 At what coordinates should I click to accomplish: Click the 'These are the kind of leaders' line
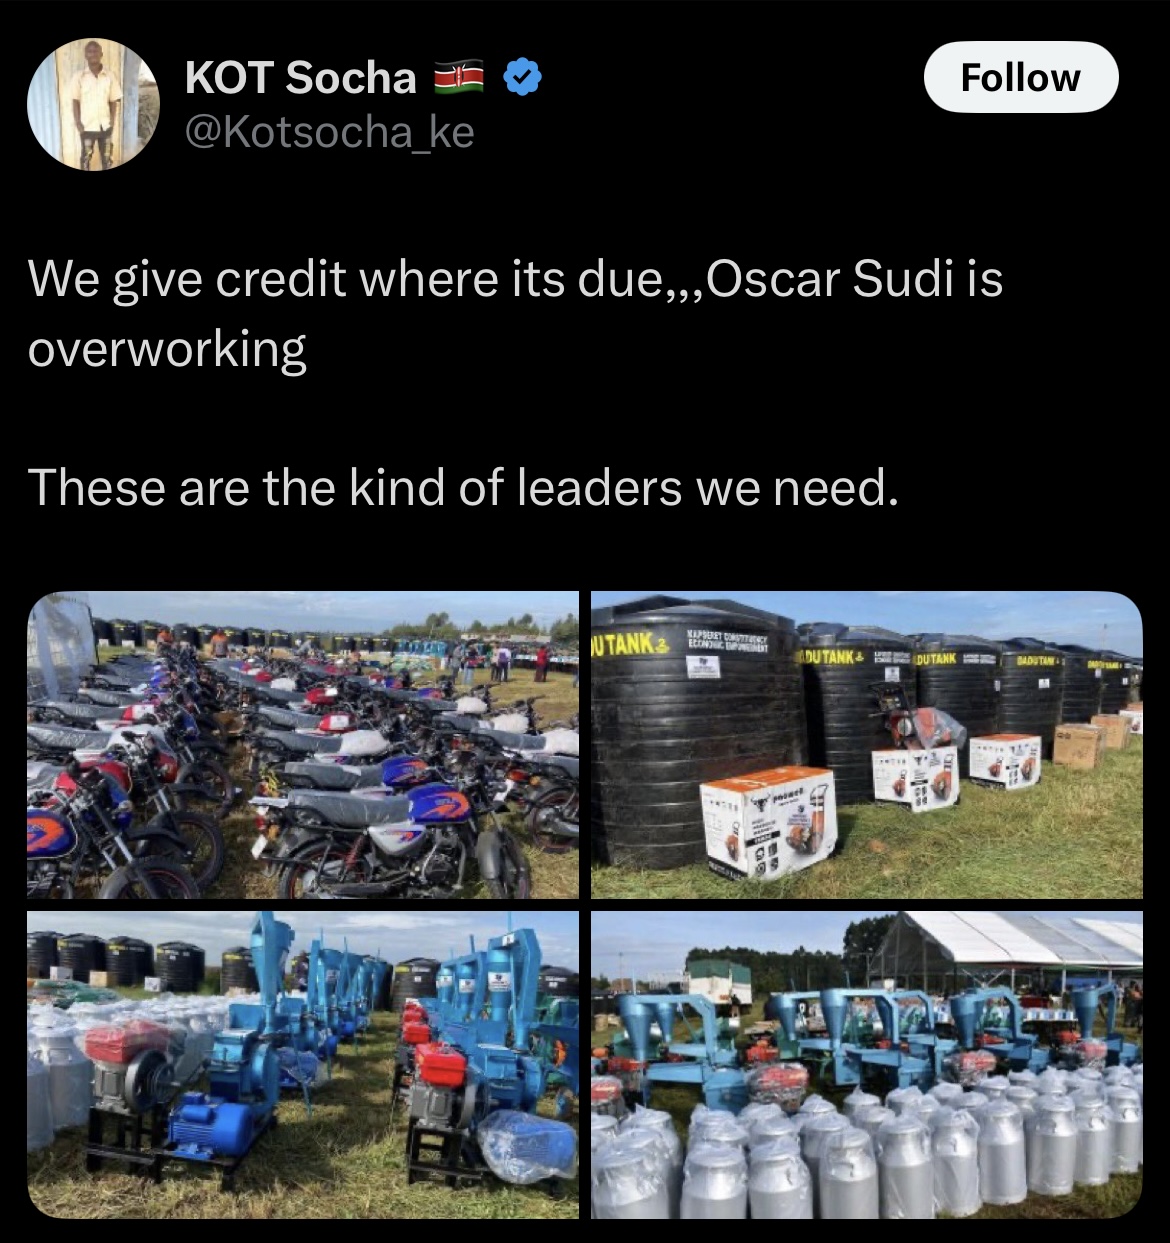(x=463, y=488)
